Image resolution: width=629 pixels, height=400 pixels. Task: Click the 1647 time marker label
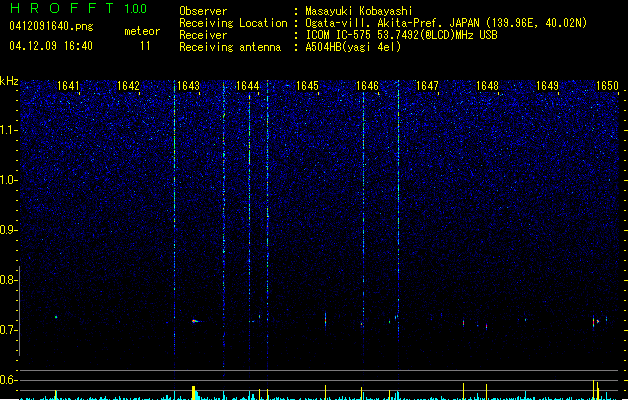tap(427, 86)
